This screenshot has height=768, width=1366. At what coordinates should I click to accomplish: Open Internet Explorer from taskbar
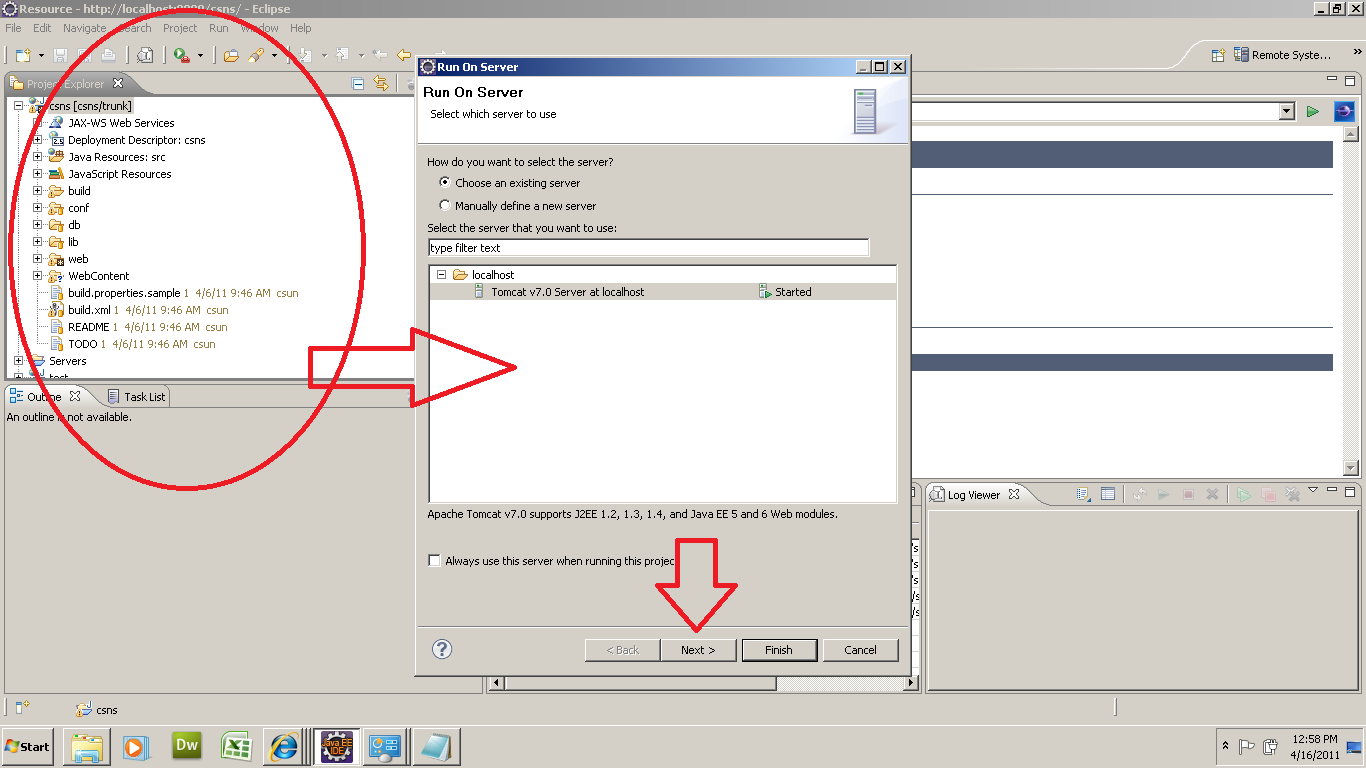[x=285, y=746]
